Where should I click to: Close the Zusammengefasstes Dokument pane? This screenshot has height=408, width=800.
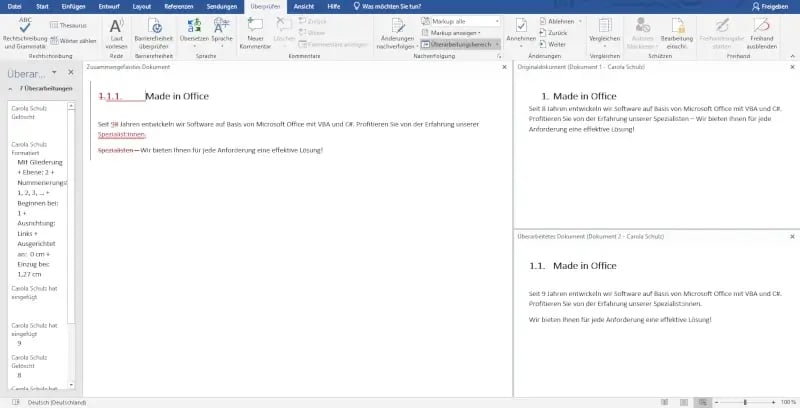tap(505, 67)
